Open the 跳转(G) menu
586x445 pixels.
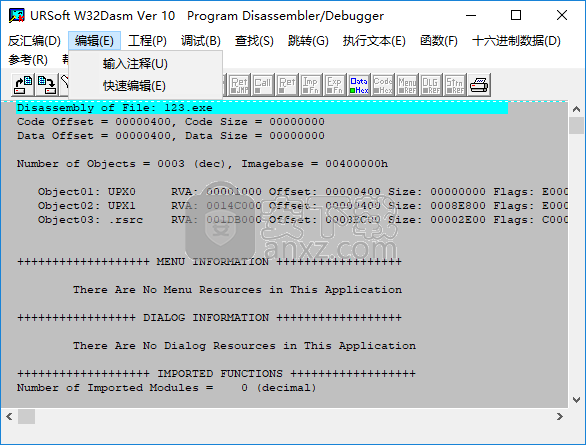308,40
